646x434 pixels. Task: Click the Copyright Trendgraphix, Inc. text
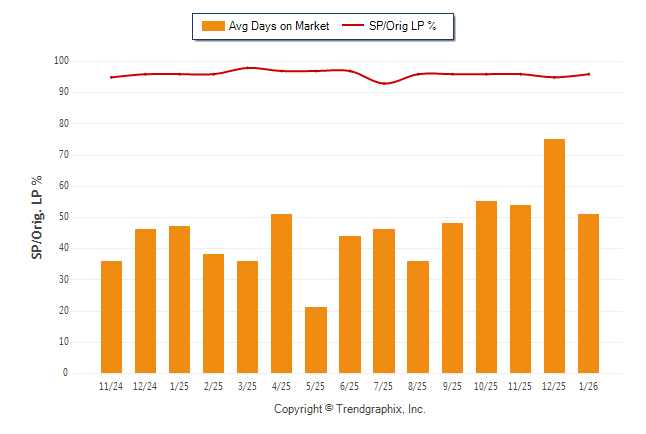349,409
